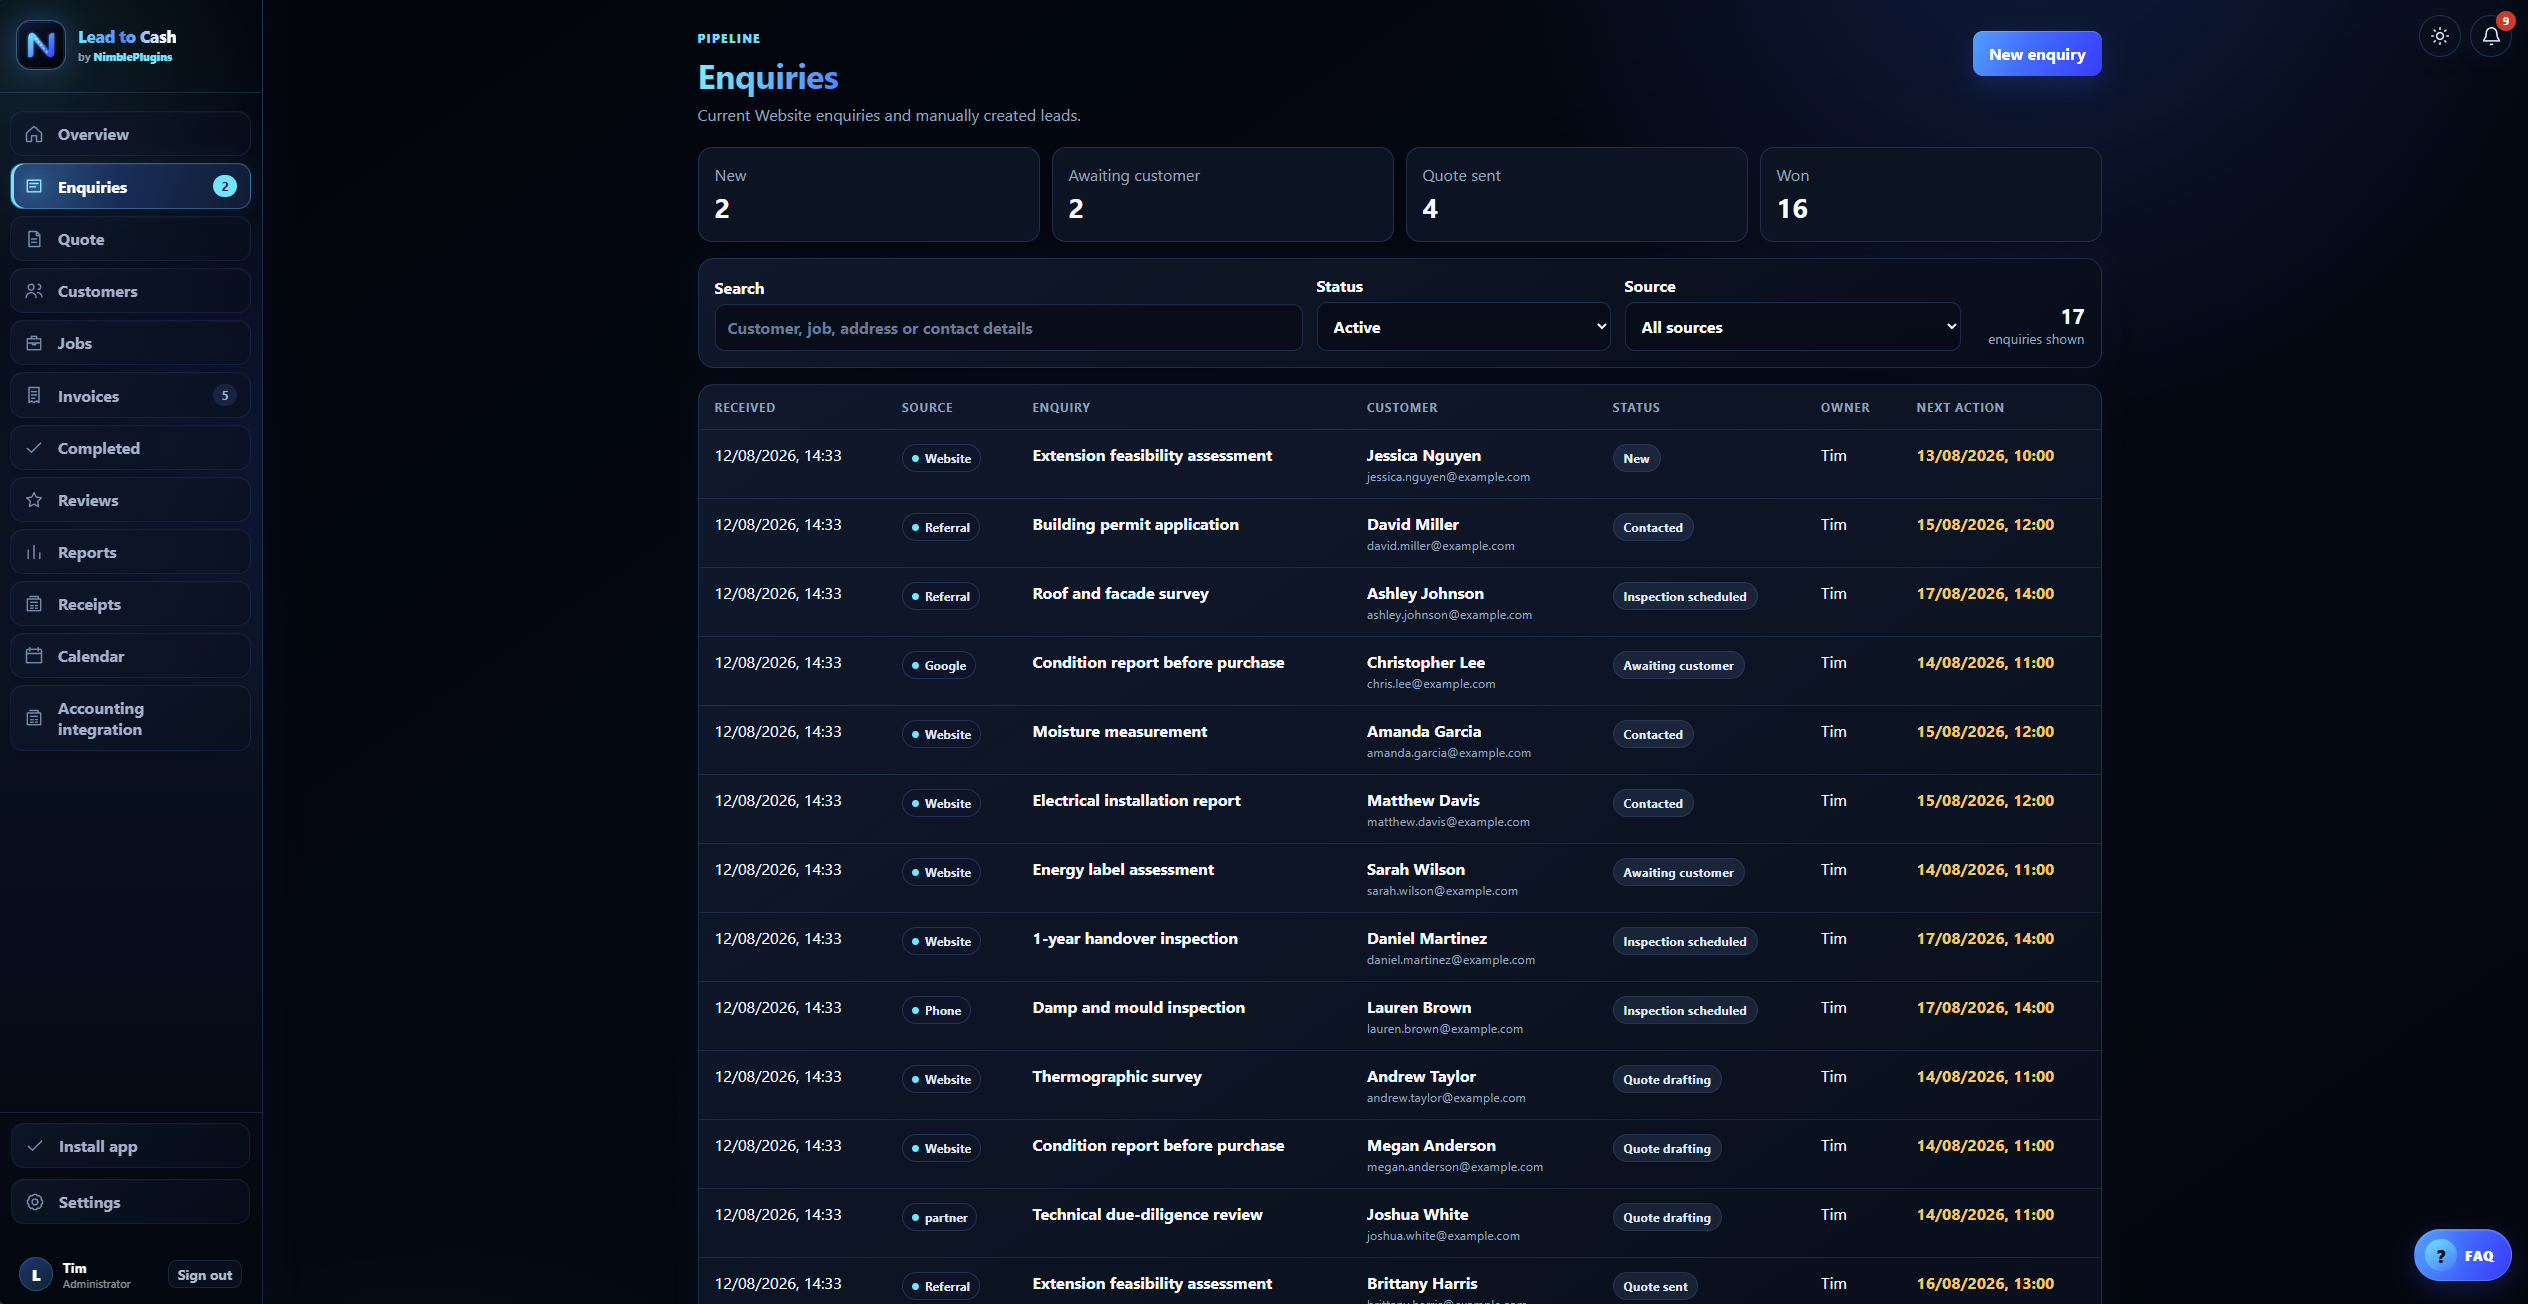Viewport: 2528px width, 1304px height.
Task: Click the Invoices receipt icon
Action: pyautogui.click(x=34, y=395)
